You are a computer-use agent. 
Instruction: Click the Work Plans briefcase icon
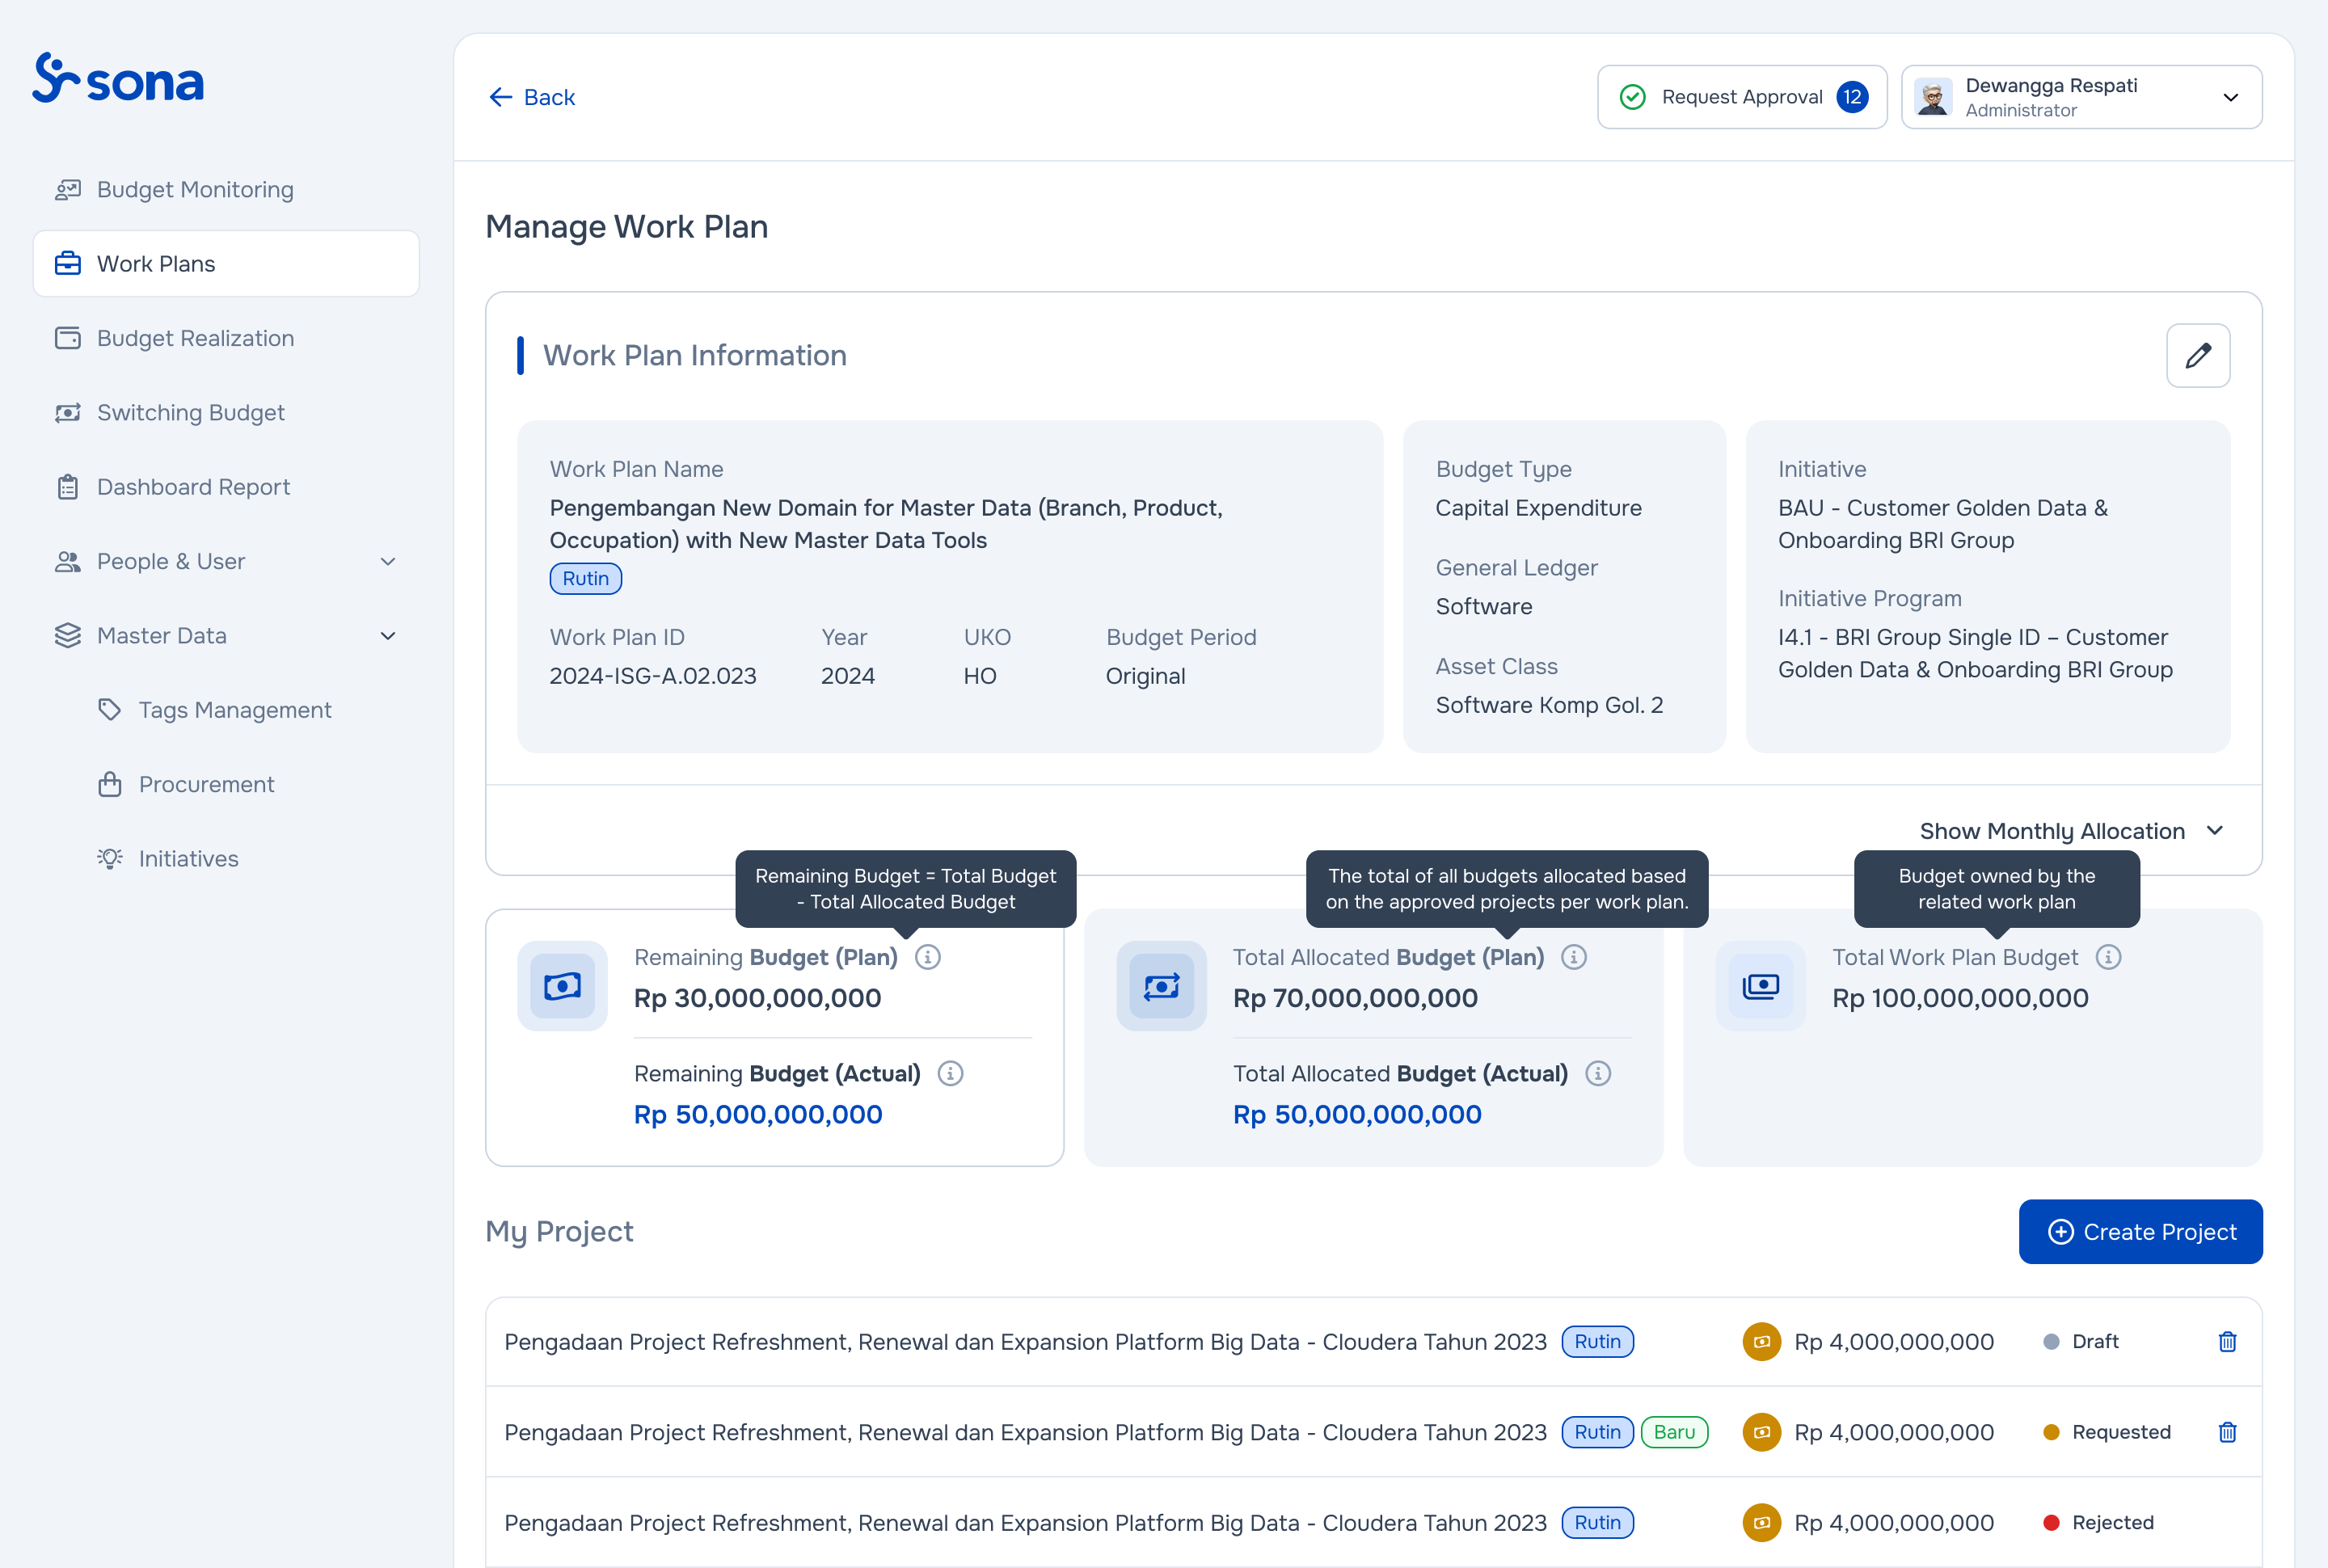tap(68, 264)
